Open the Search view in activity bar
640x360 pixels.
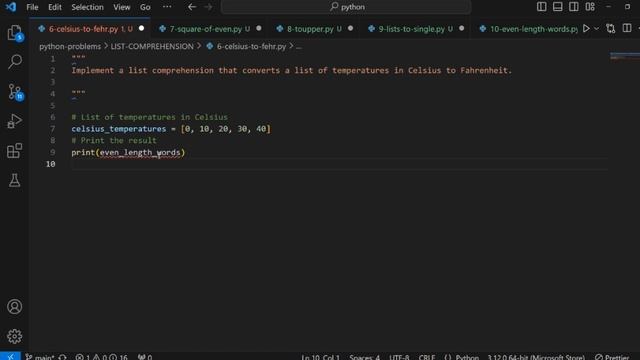click(x=15, y=62)
